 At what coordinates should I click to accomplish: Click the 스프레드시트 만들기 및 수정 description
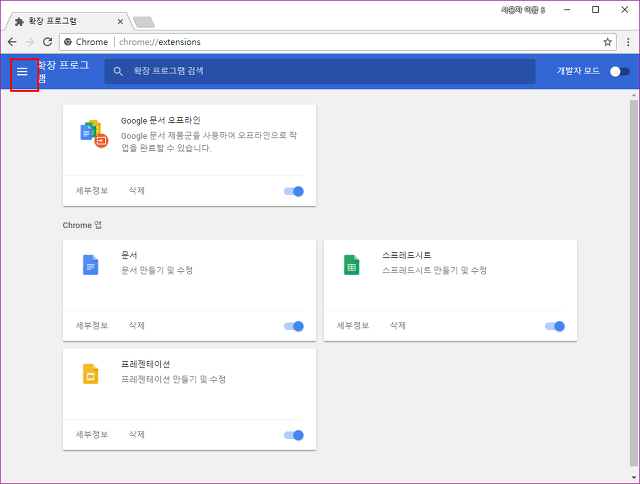tap(434, 270)
